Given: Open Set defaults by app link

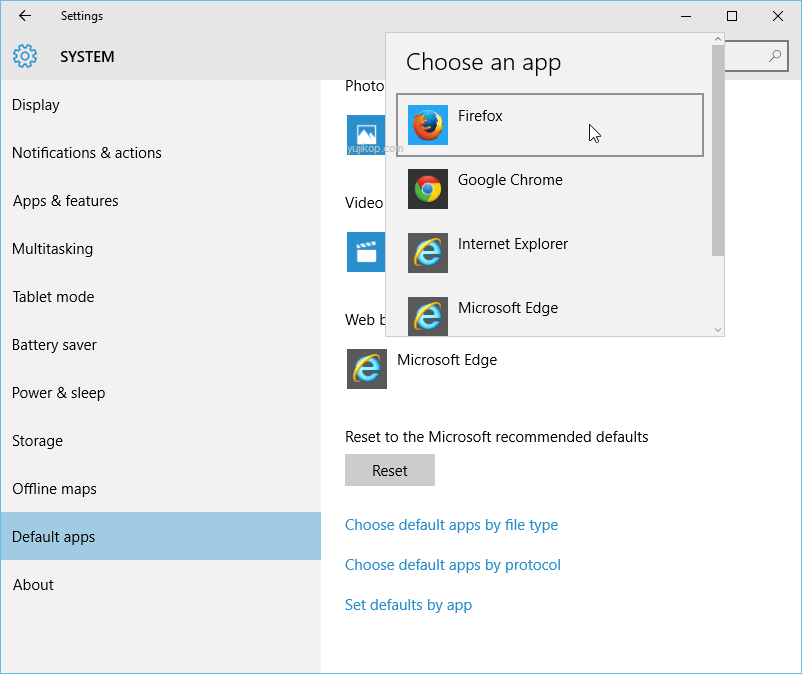Looking at the screenshot, I should click(408, 605).
